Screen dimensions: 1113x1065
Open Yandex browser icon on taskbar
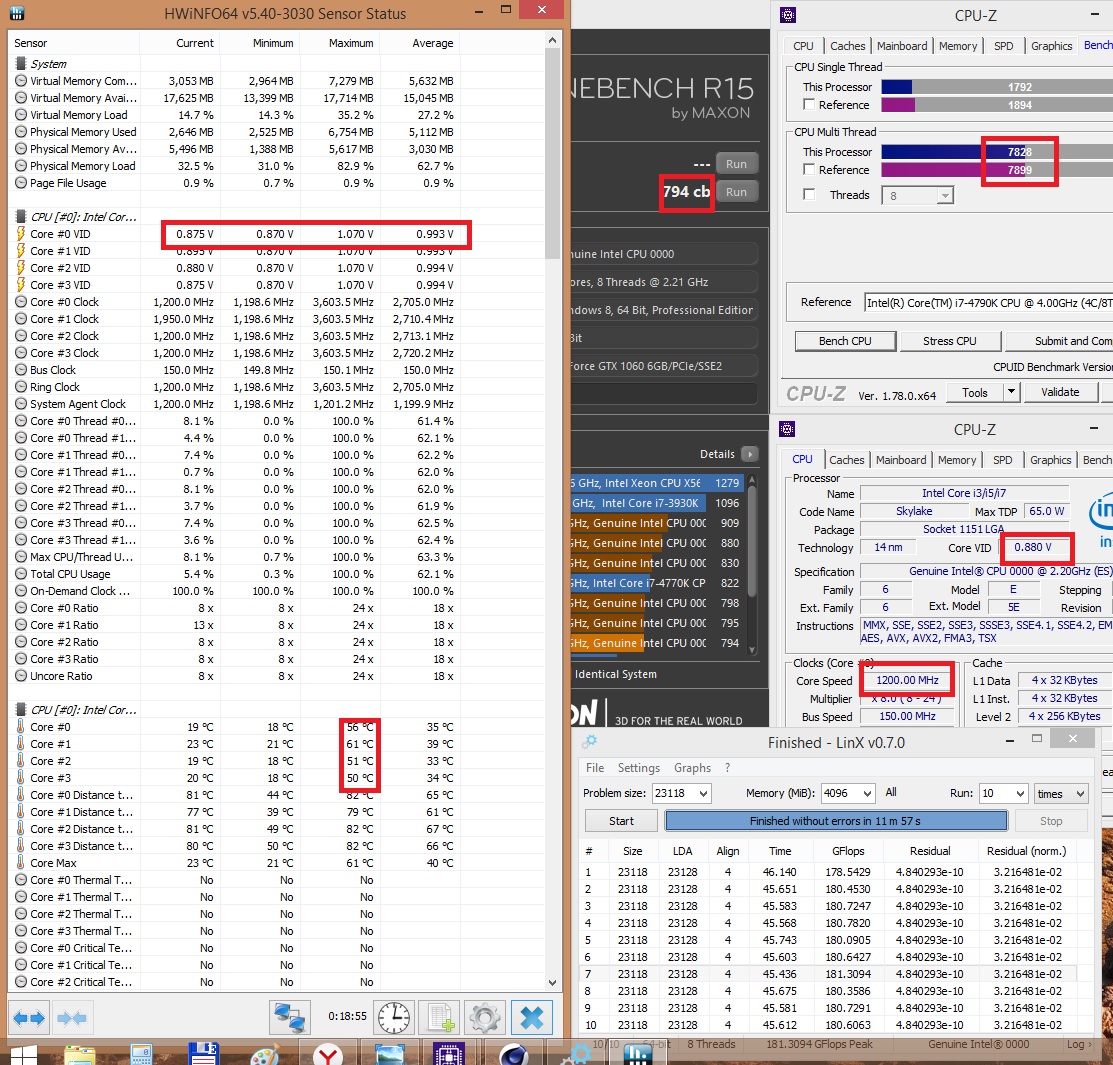[x=327, y=1055]
